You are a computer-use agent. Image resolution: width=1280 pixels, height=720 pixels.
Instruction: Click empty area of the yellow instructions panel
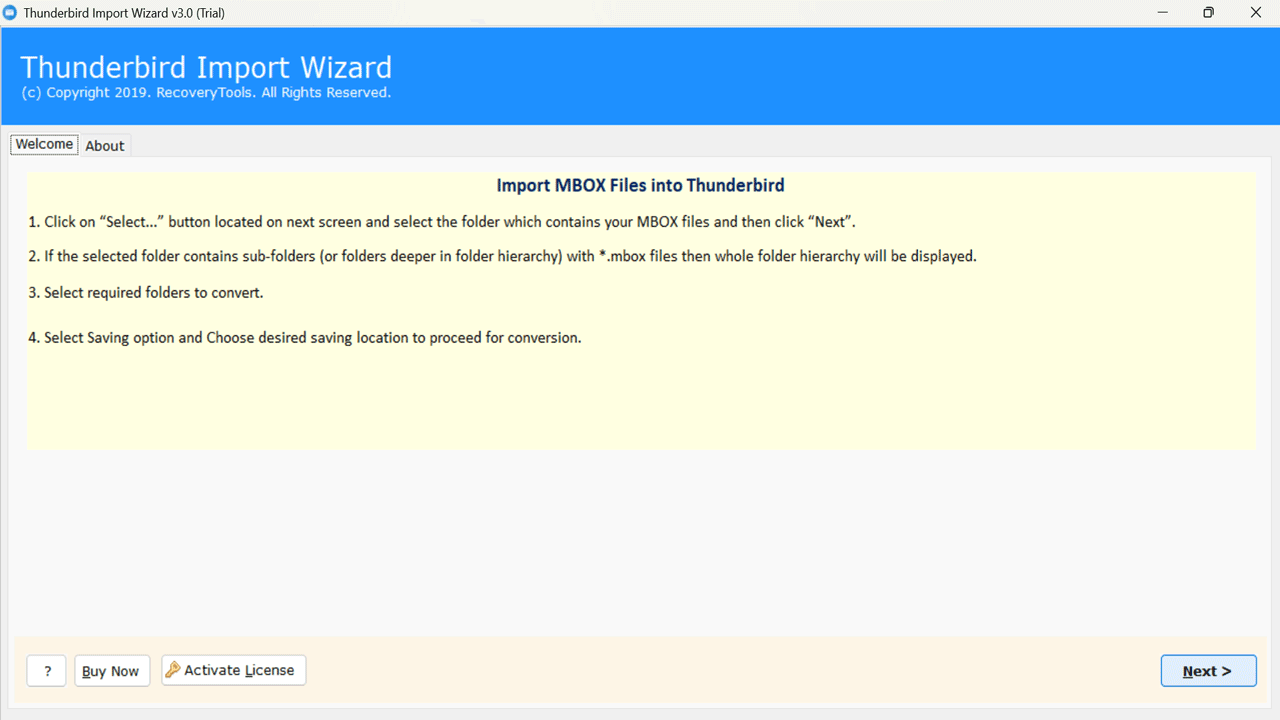tap(640, 400)
